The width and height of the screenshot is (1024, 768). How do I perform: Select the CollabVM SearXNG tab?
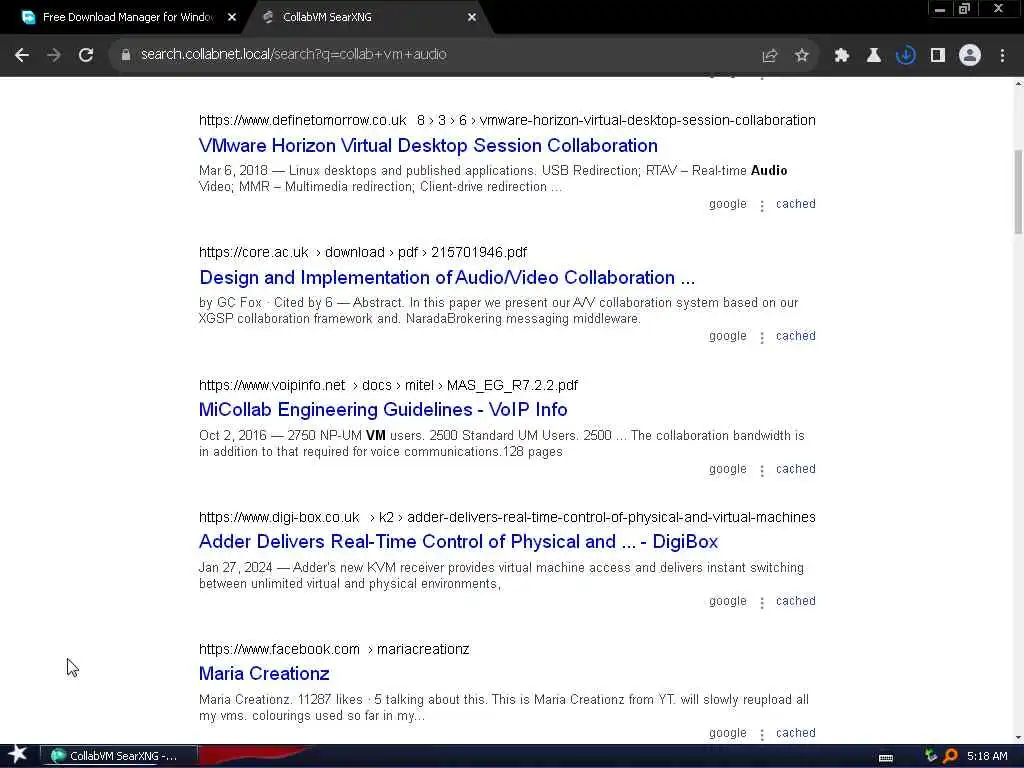(x=327, y=18)
